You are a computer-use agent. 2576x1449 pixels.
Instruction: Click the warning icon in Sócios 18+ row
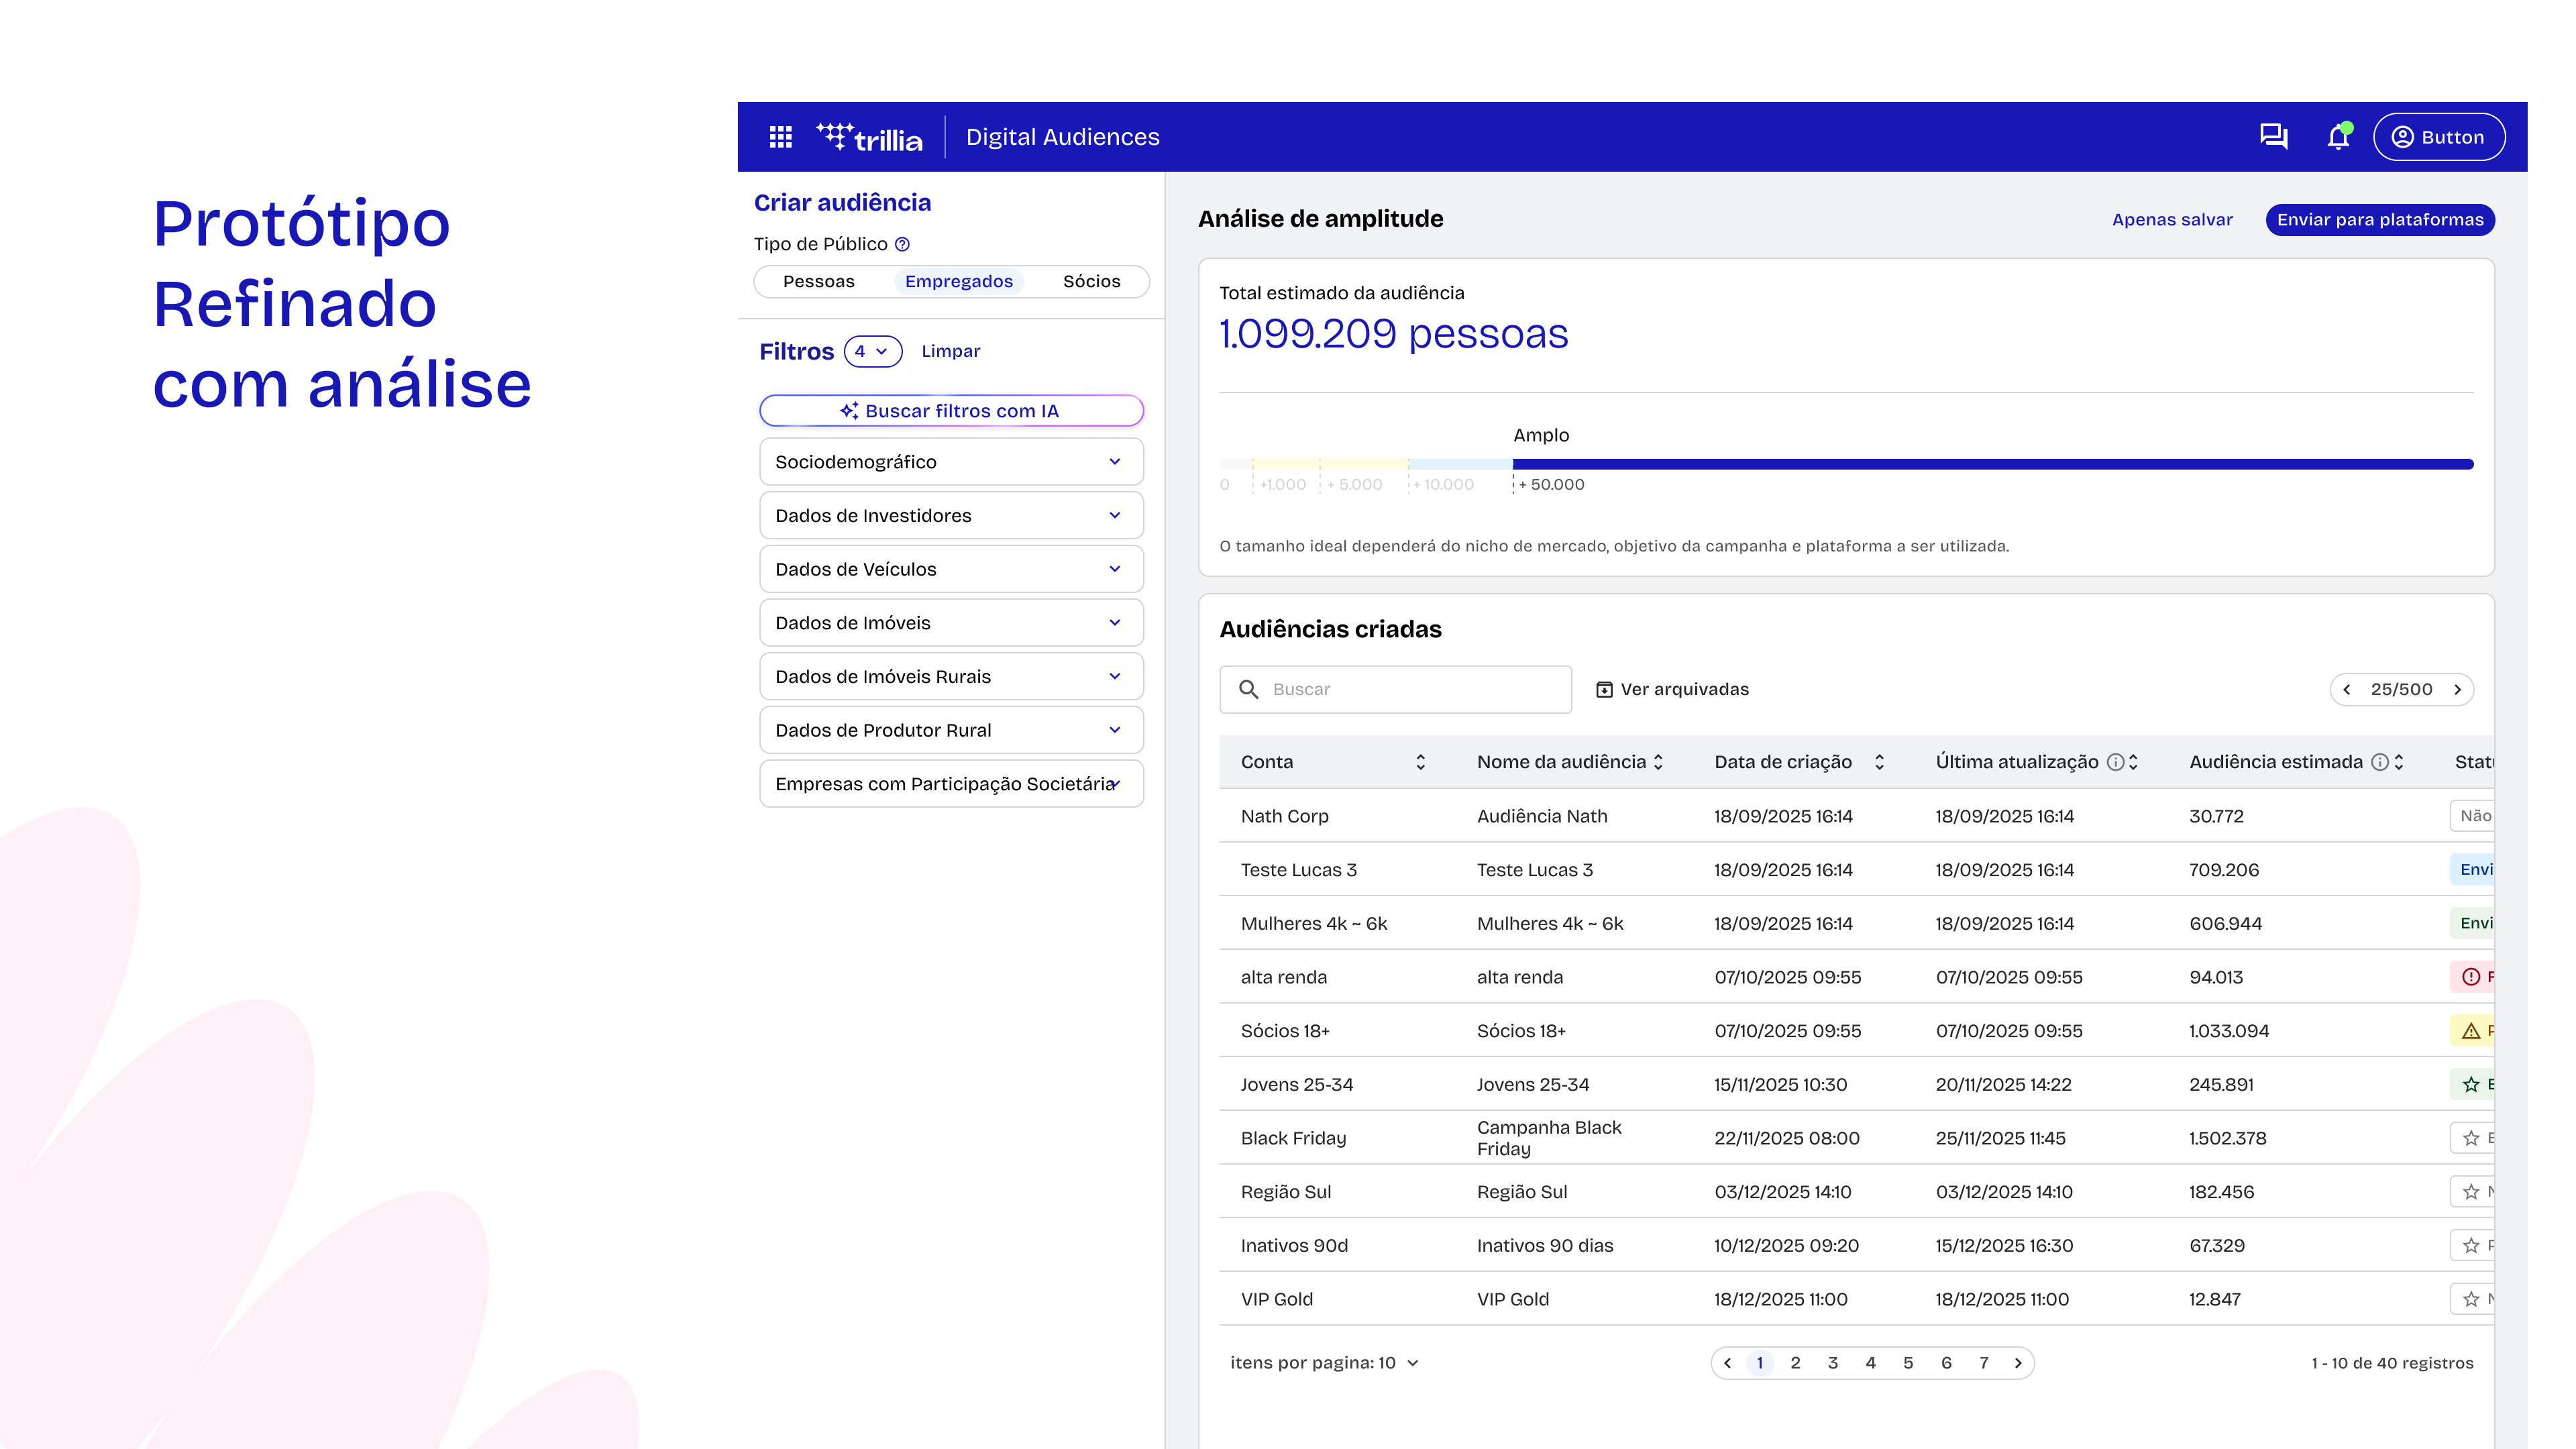[2471, 1031]
